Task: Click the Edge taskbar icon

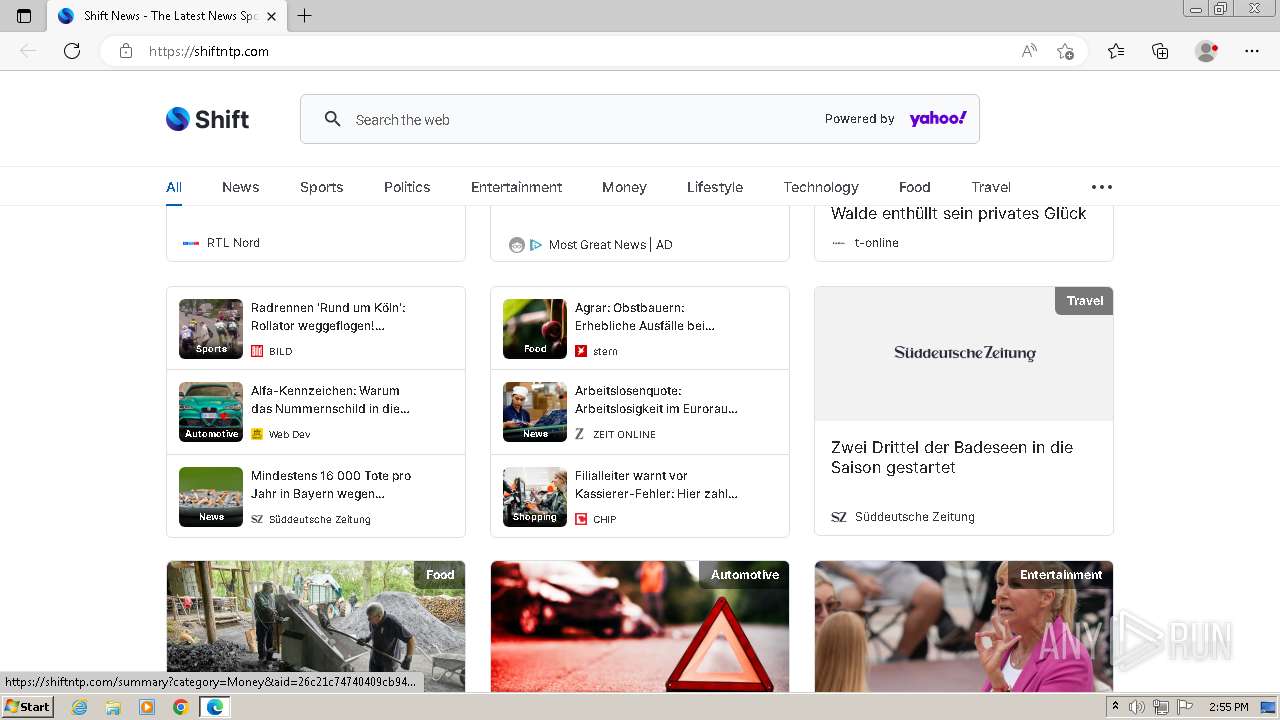Action: (214, 707)
